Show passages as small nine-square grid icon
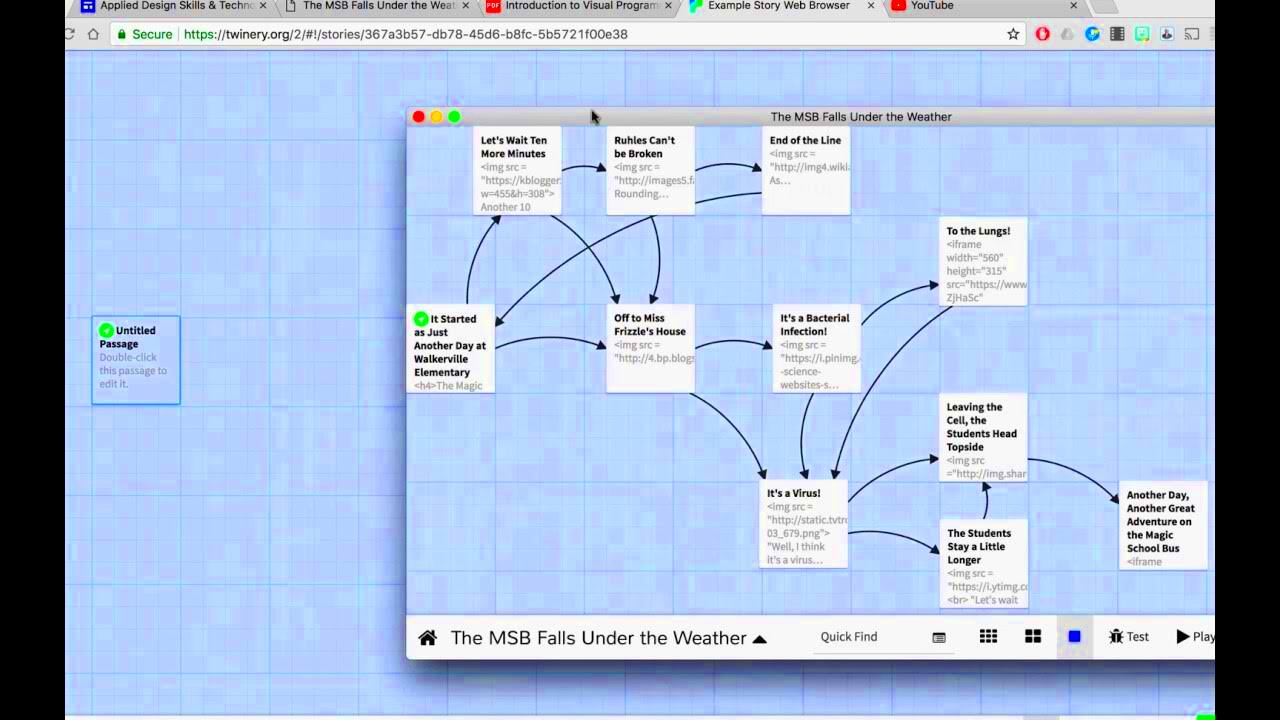 [x=988, y=636]
